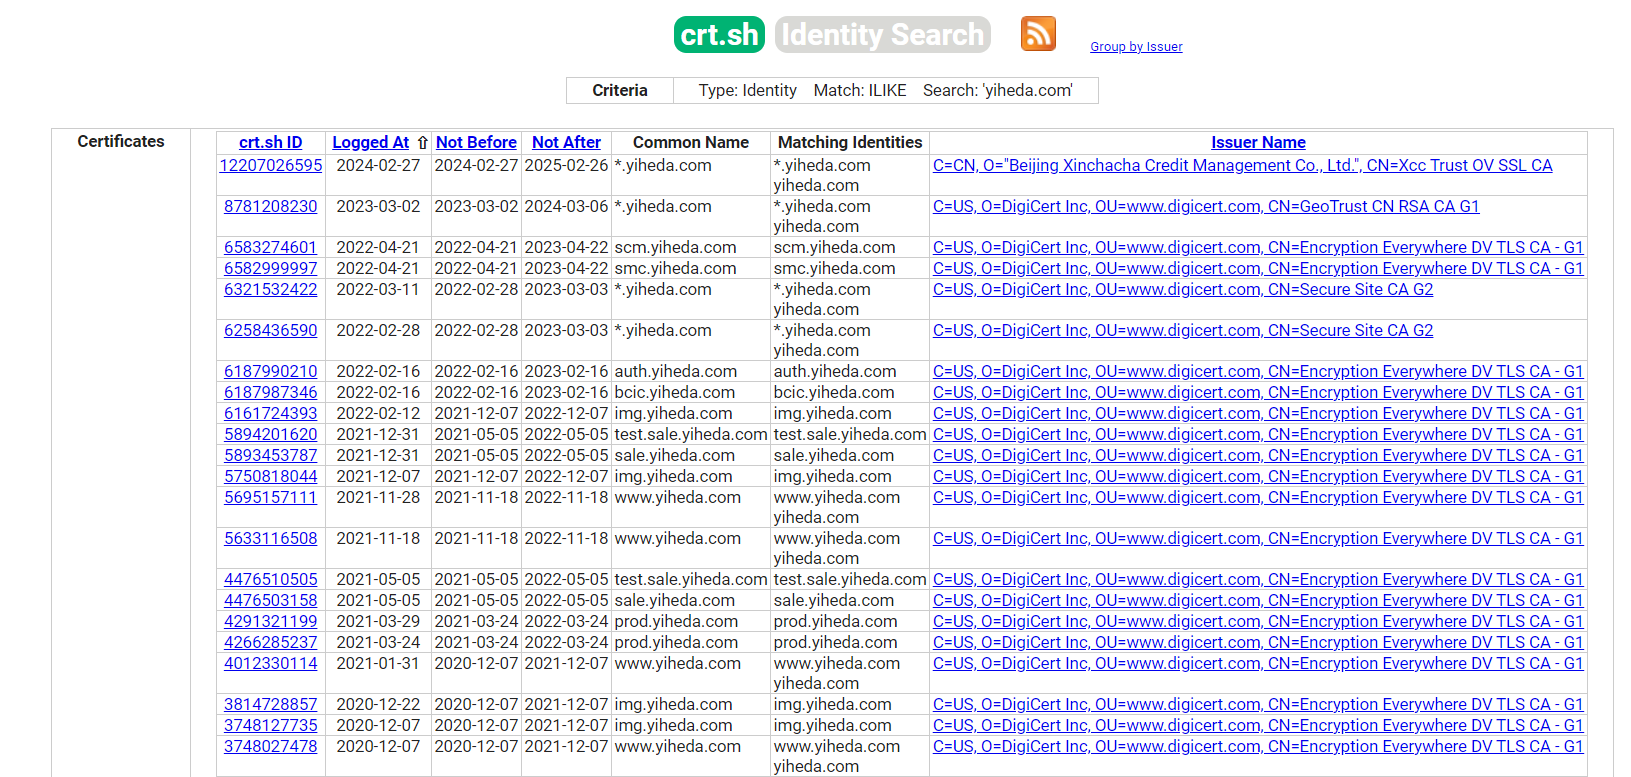Open issuer link in bcic.yiheda.com row
This screenshot has height=777, width=1631.
point(1258,393)
